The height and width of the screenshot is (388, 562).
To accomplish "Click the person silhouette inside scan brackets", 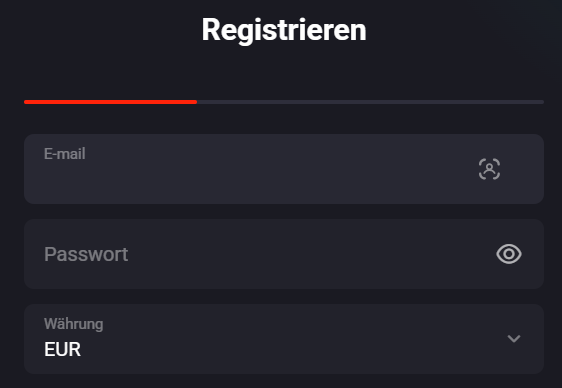I will coord(489,169).
